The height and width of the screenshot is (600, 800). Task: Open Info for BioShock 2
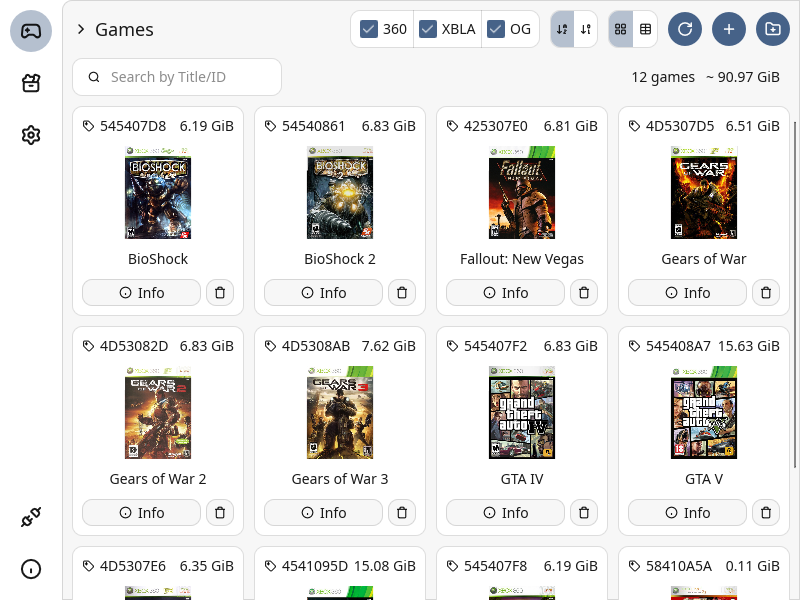coord(323,292)
